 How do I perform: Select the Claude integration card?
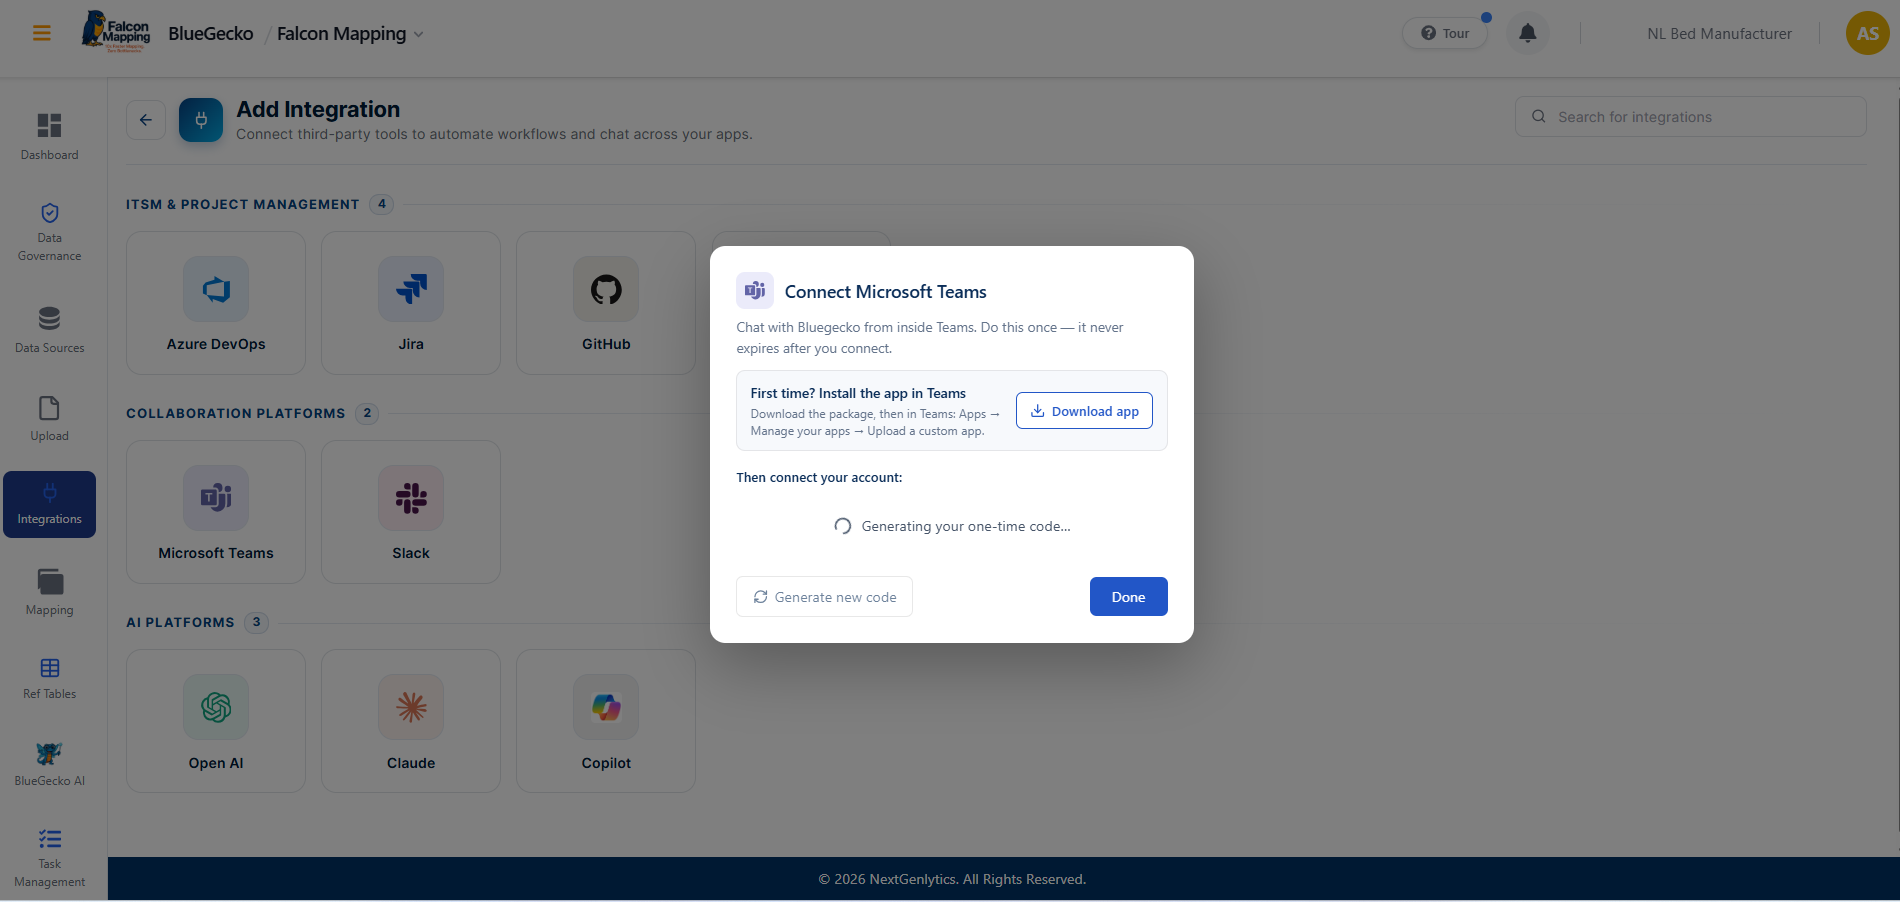click(x=411, y=721)
